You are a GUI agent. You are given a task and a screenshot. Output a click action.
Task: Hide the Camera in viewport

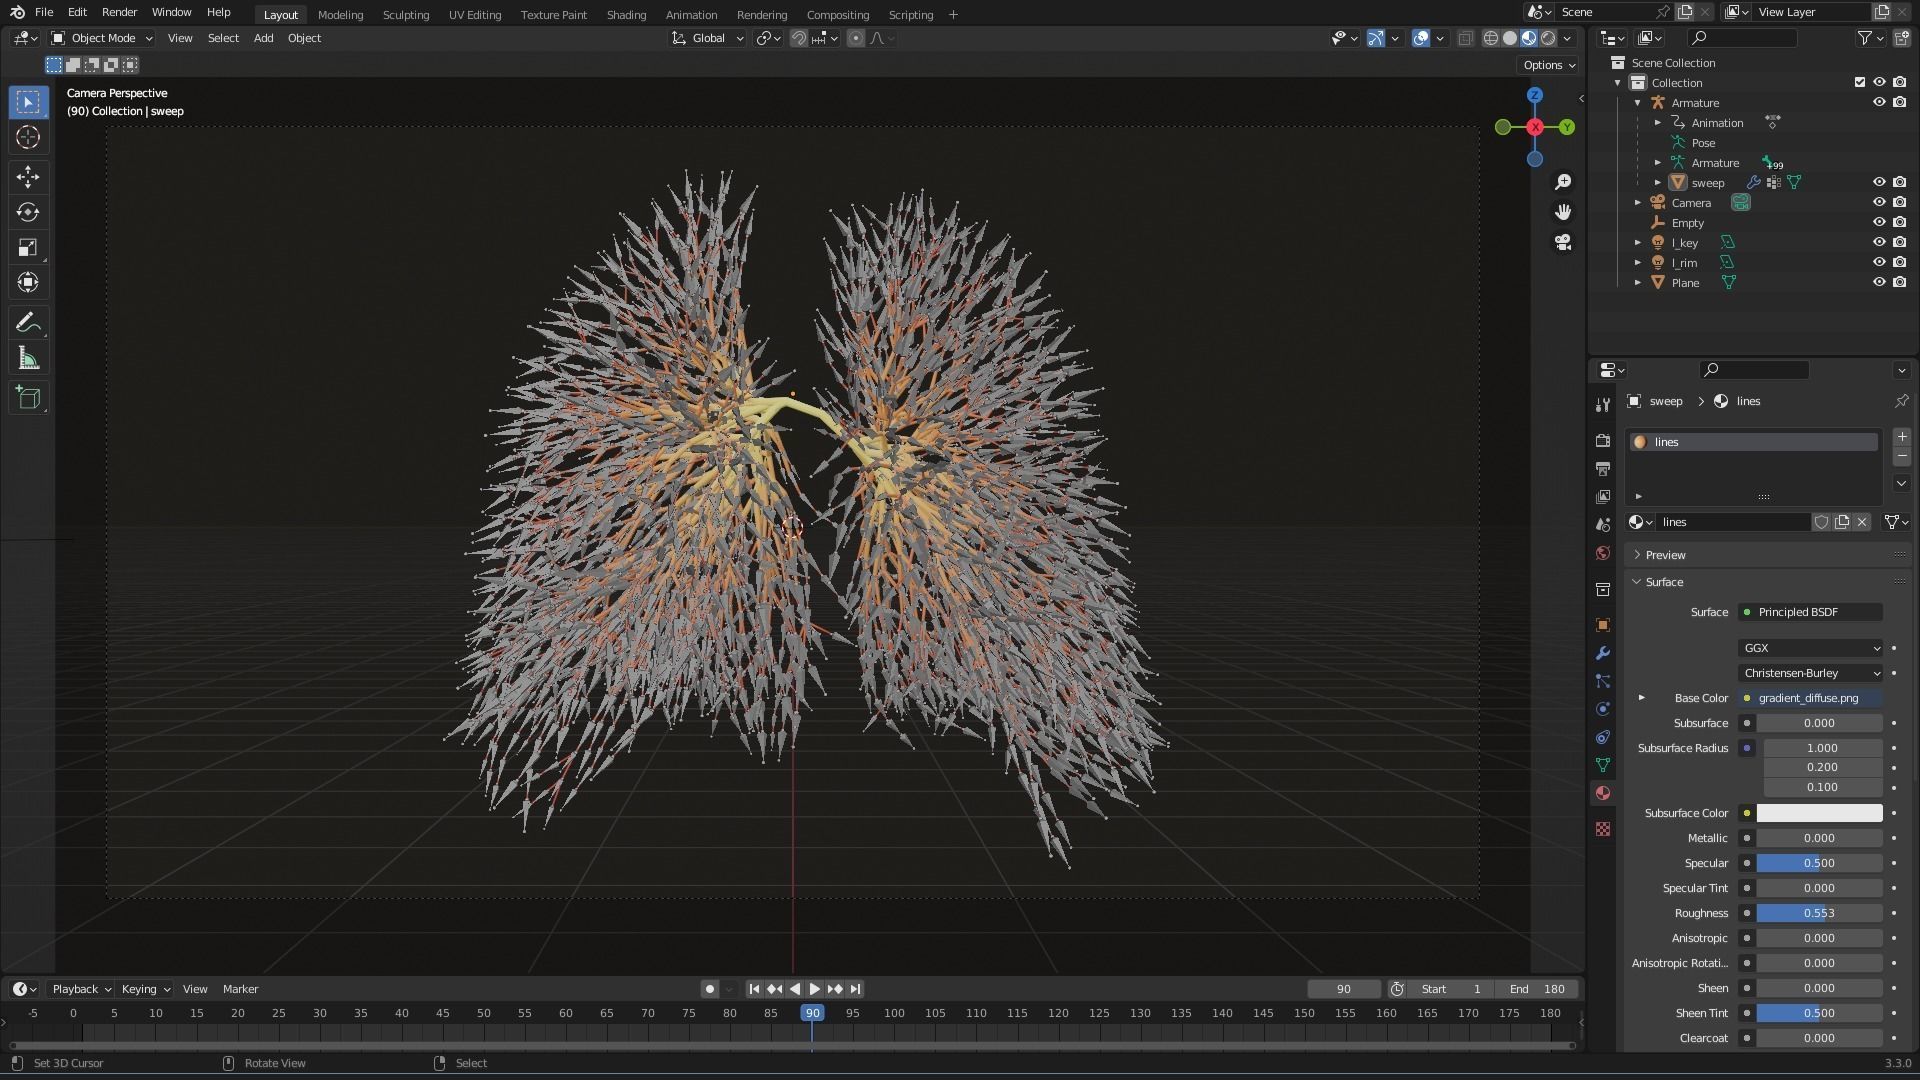1879,202
